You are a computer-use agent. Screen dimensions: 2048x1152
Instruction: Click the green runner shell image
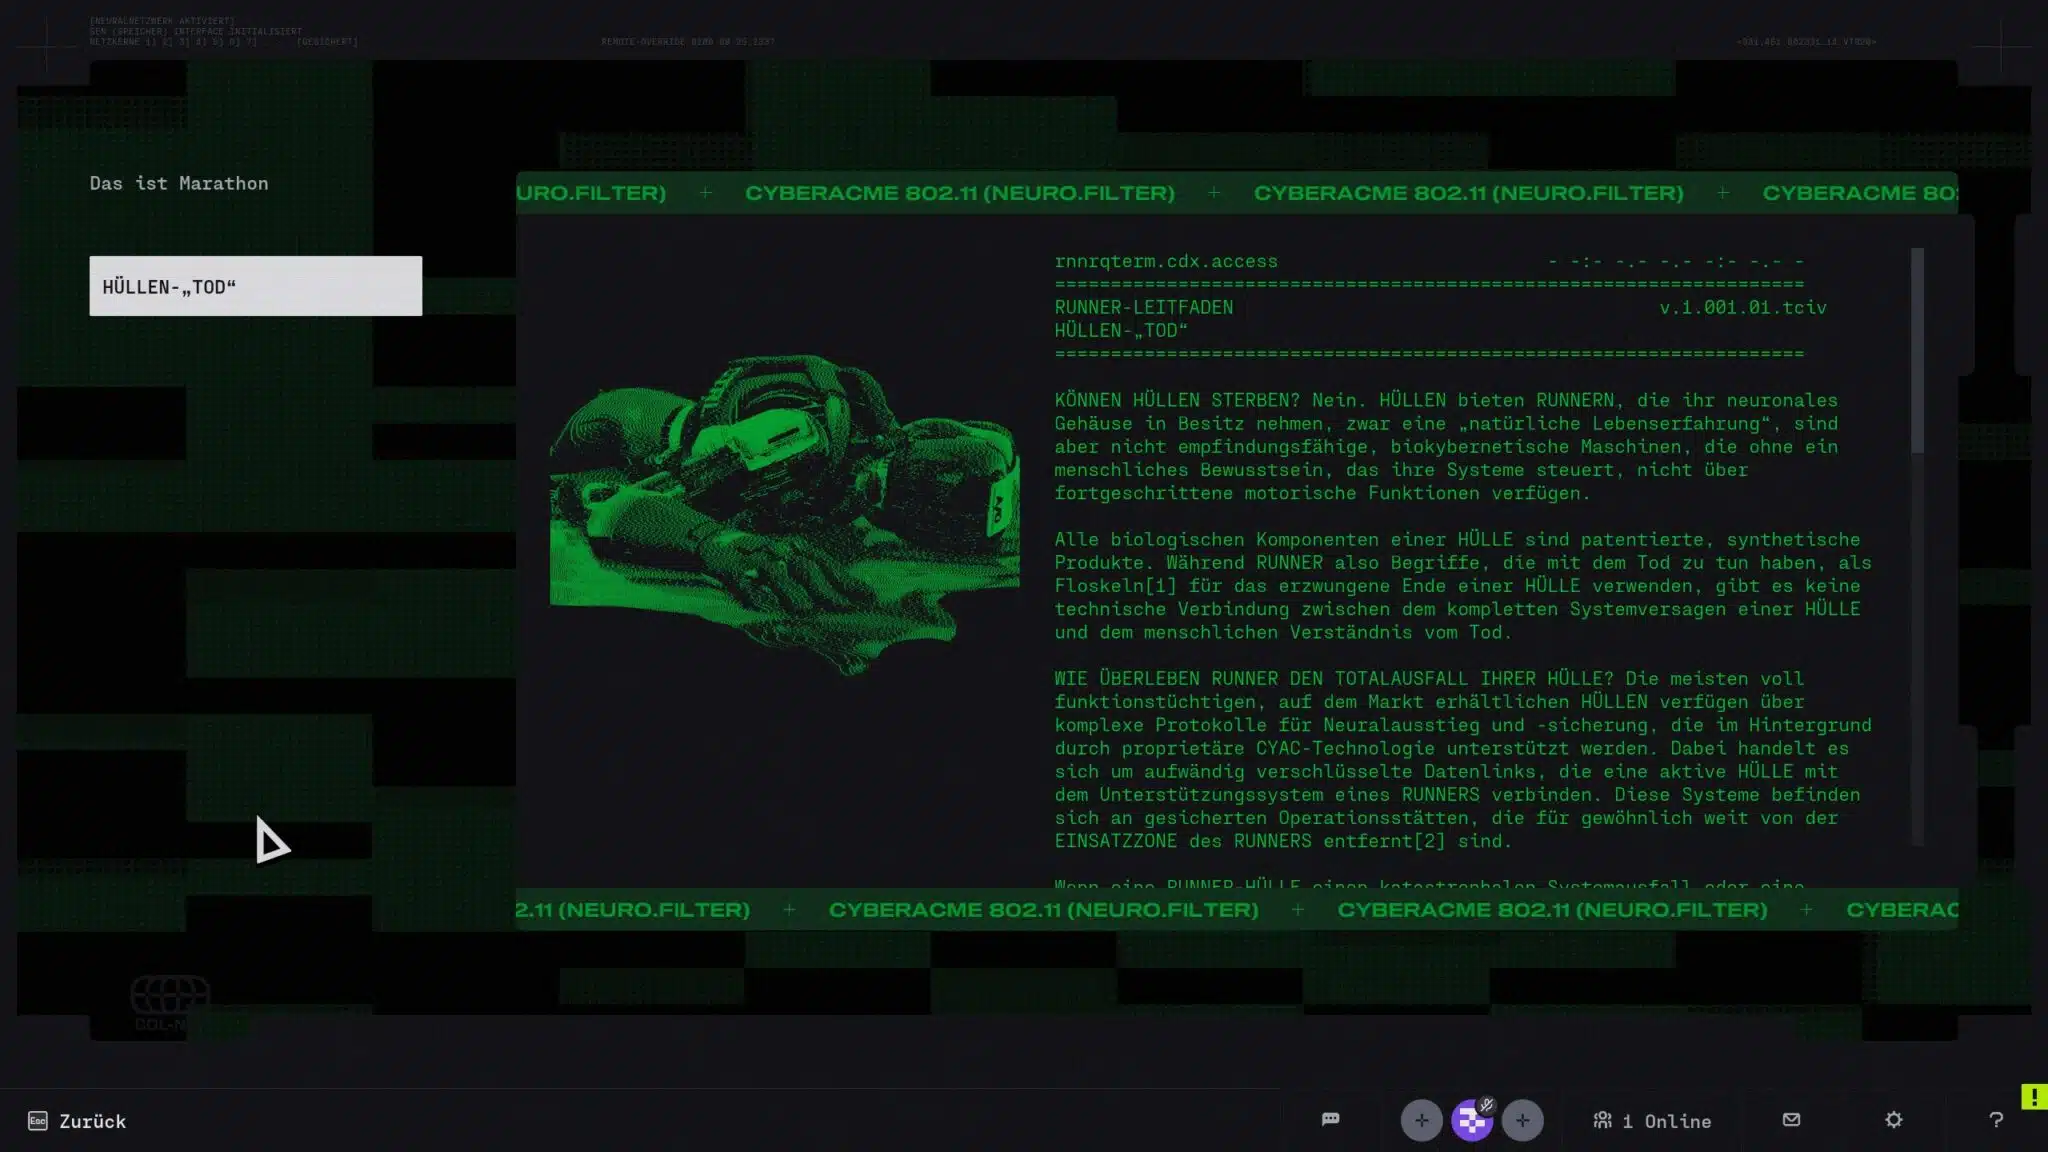pos(785,510)
